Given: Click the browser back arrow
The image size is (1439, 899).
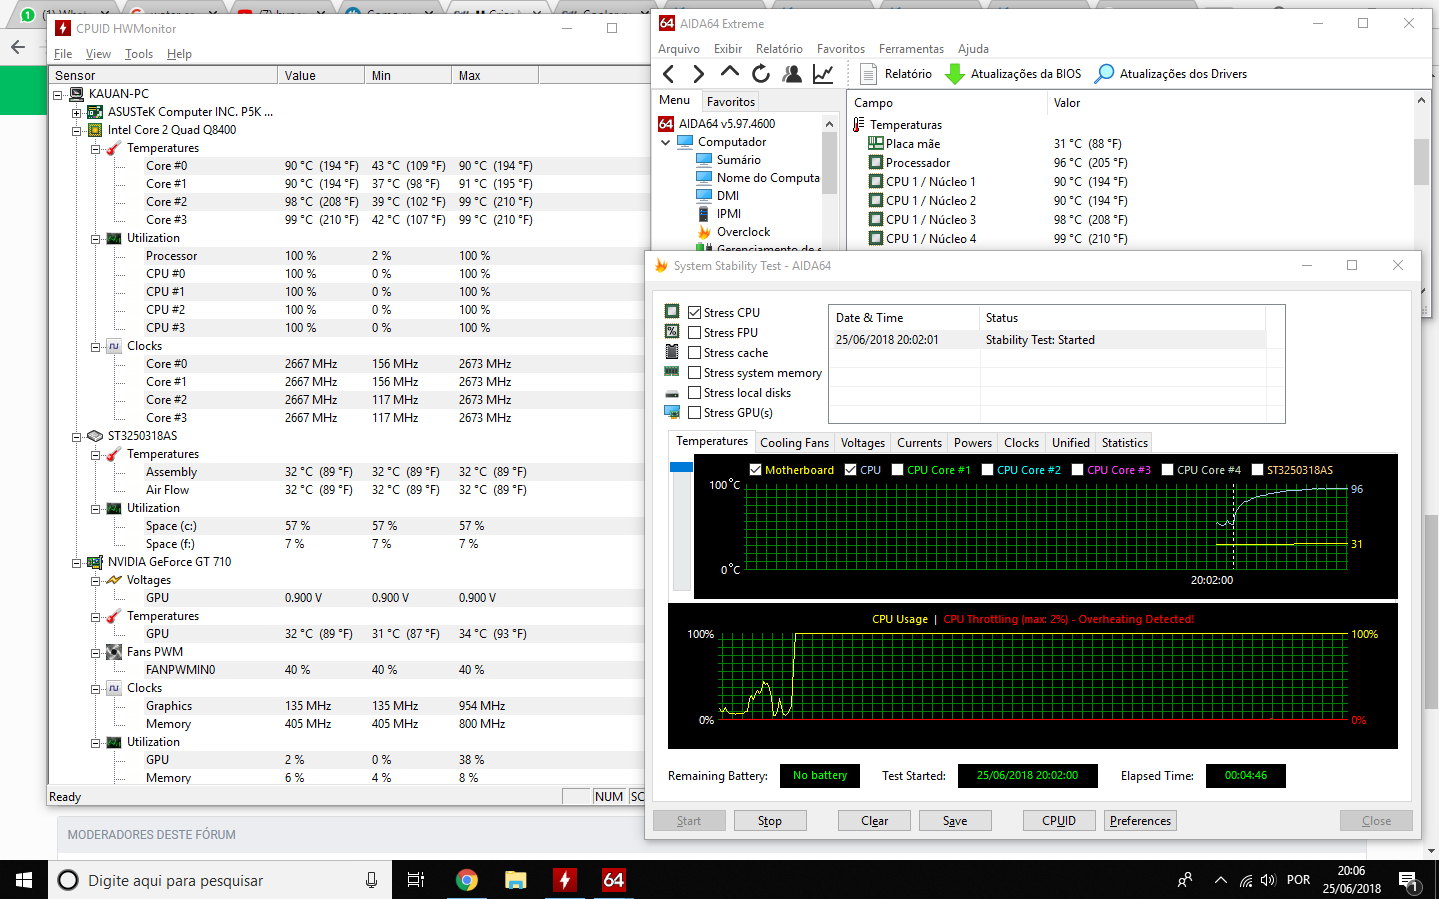Looking at the screenshot, I should 17,47.
